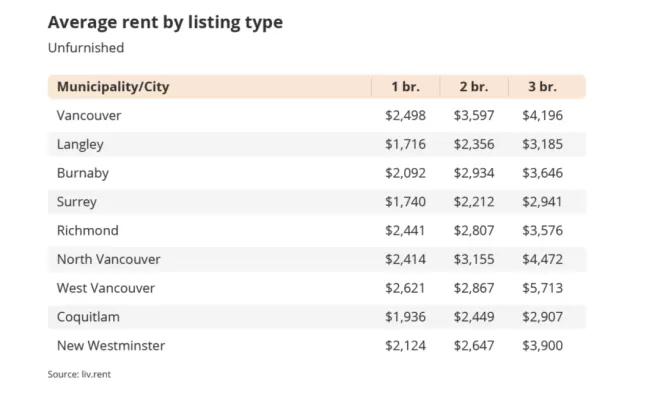Select West Vancouver row name
This screenshot has height=398, width=660.
click(106, 288)
